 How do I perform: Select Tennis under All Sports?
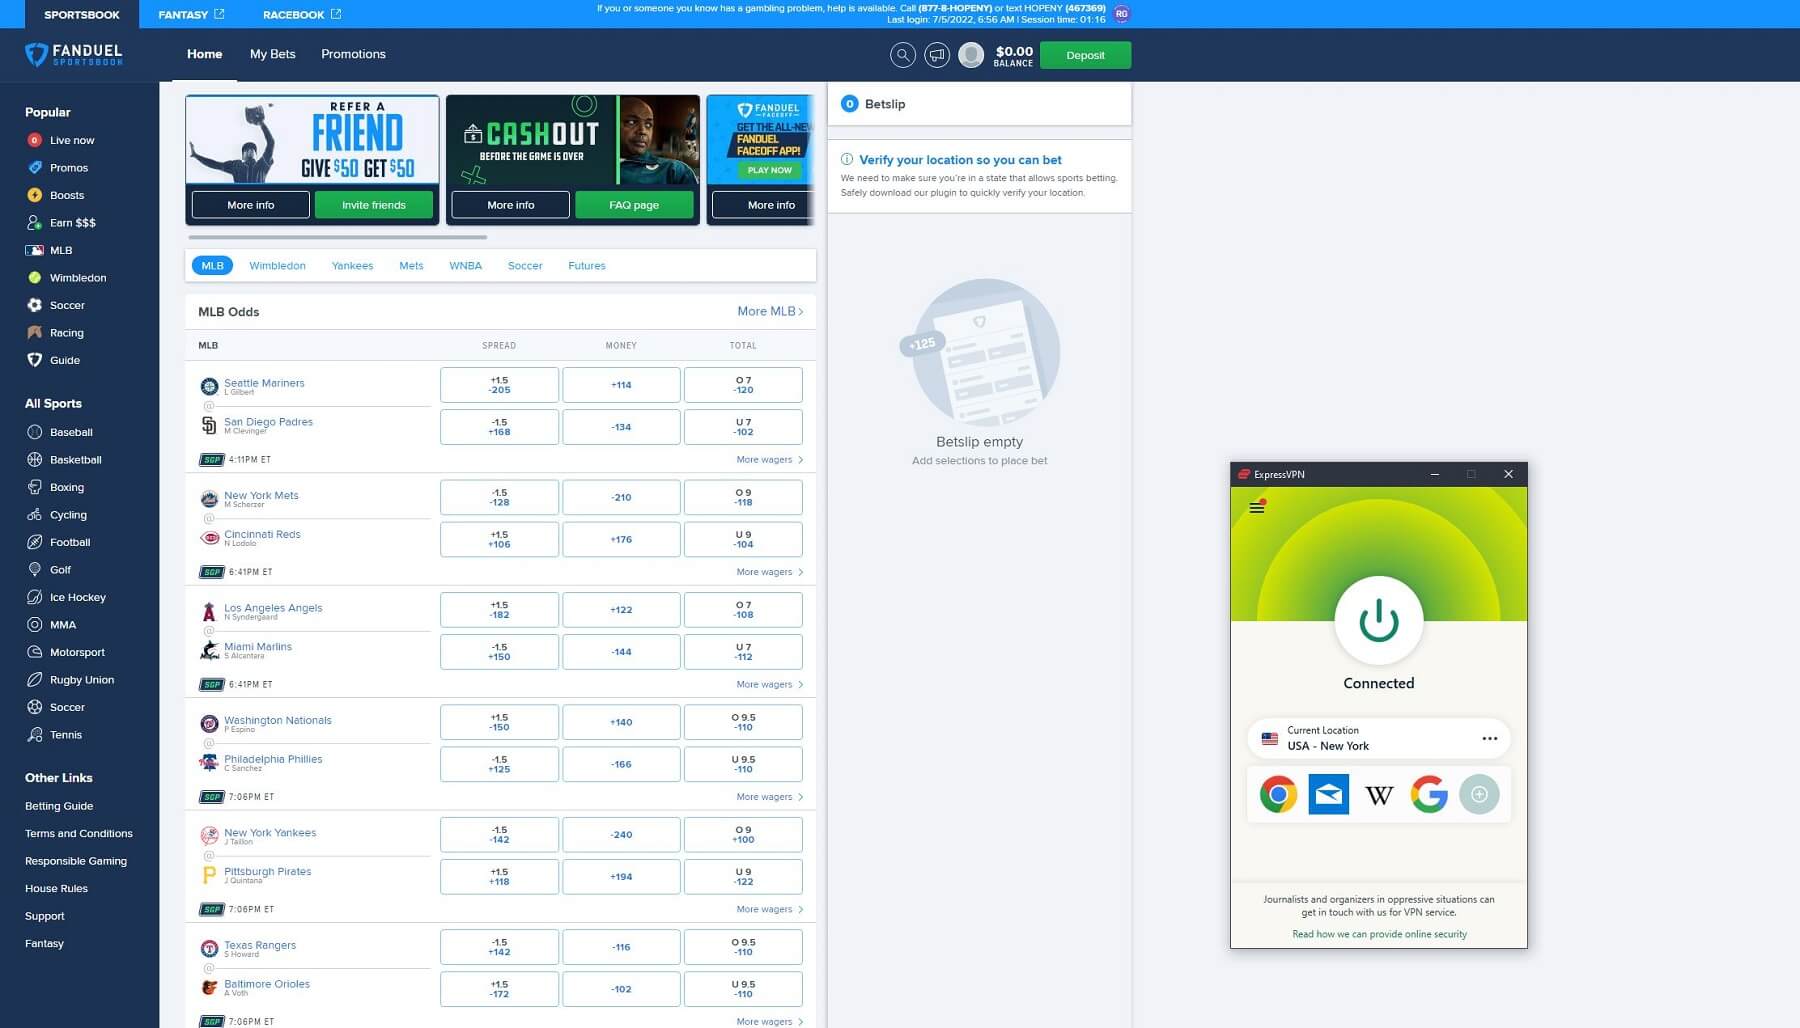click(x=55, y=735)
